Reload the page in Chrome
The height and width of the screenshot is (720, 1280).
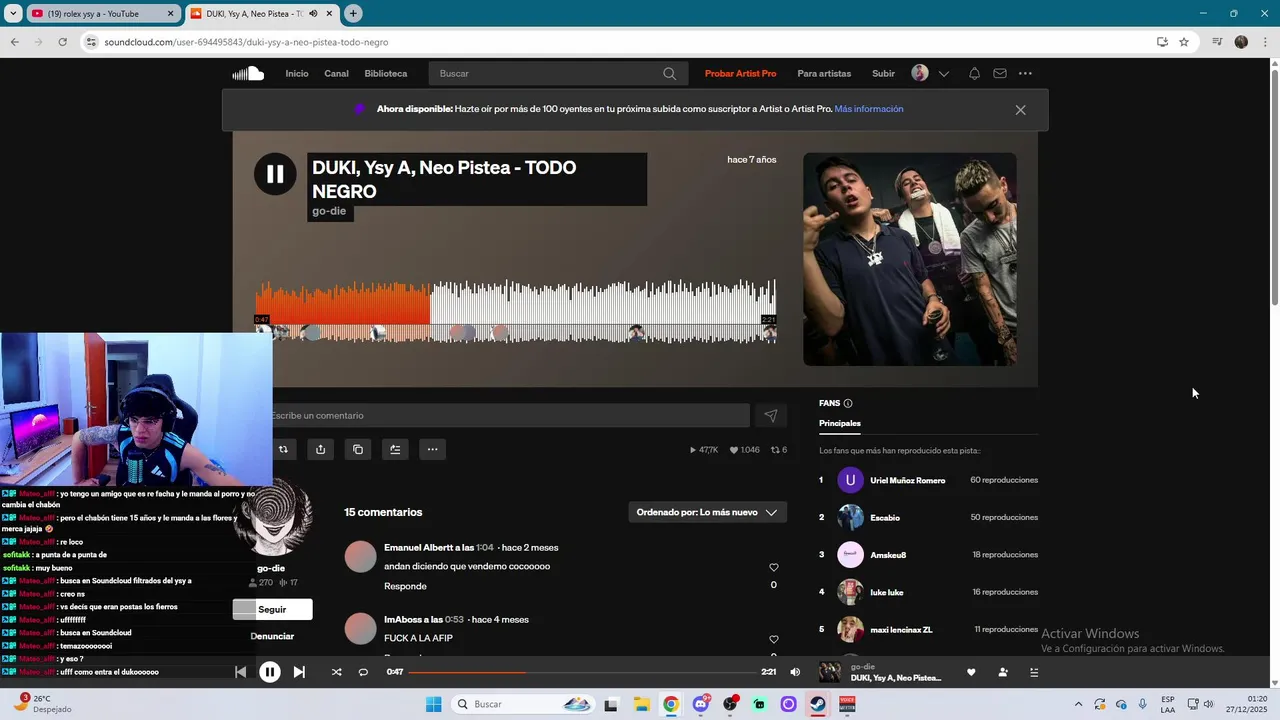coord(62,42)
